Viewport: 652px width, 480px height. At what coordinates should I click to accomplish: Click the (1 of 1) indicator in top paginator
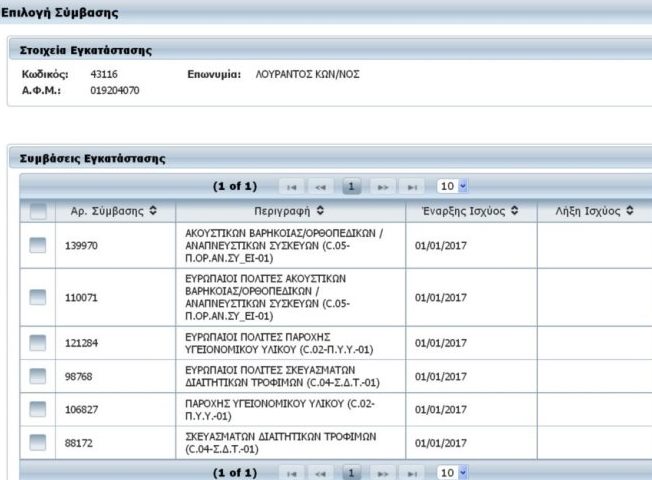[235, 186]
